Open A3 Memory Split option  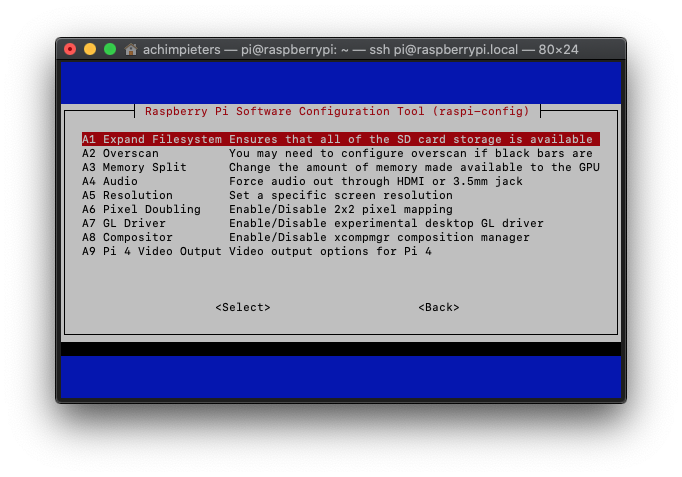(x=341, y=167)
